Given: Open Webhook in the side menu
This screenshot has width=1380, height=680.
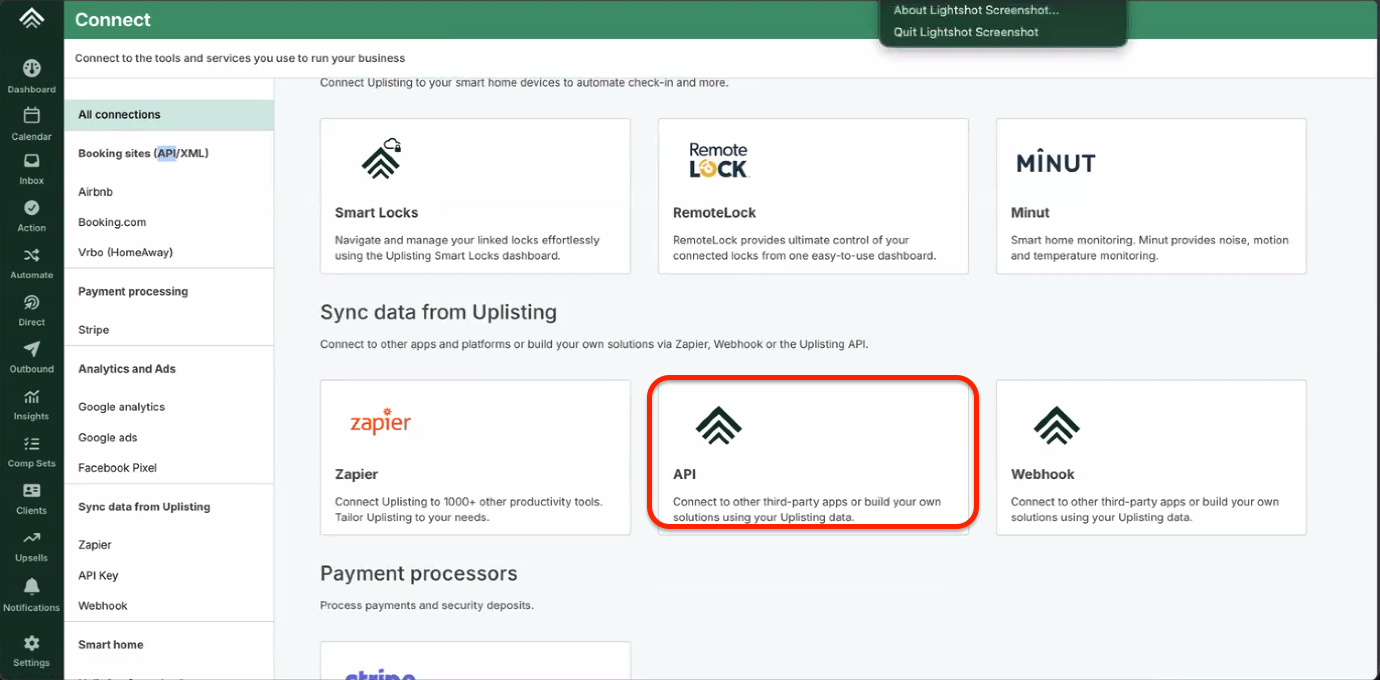Looking at the screenshot, I should click(103, 606).
